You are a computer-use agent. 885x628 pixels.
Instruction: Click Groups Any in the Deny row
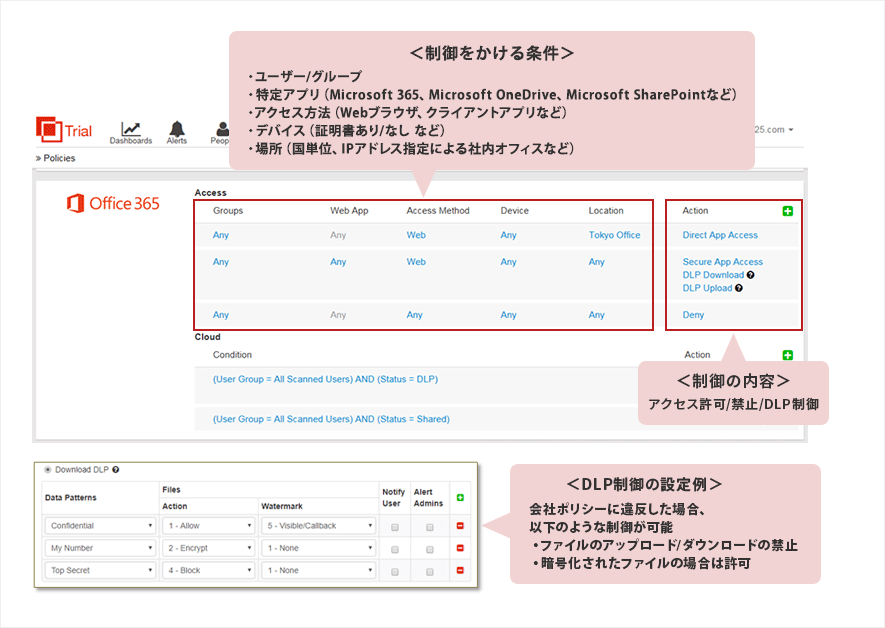pos(221,315)
